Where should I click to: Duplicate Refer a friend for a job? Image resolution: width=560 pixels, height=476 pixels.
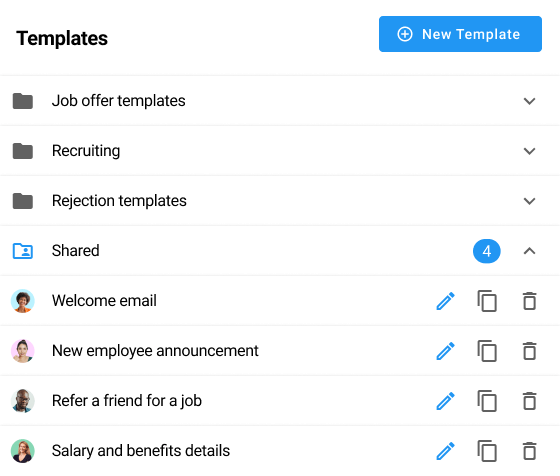pyautogui.click(x=487, y=401)
